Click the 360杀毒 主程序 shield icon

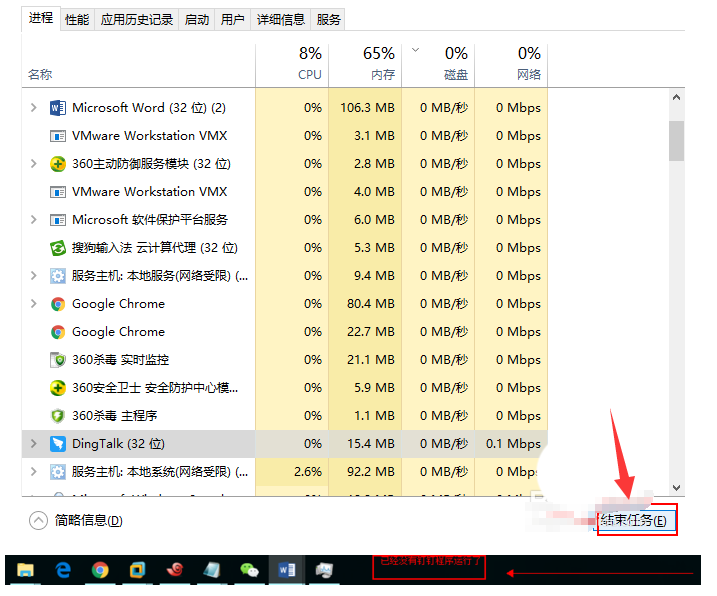click(58, 416)
